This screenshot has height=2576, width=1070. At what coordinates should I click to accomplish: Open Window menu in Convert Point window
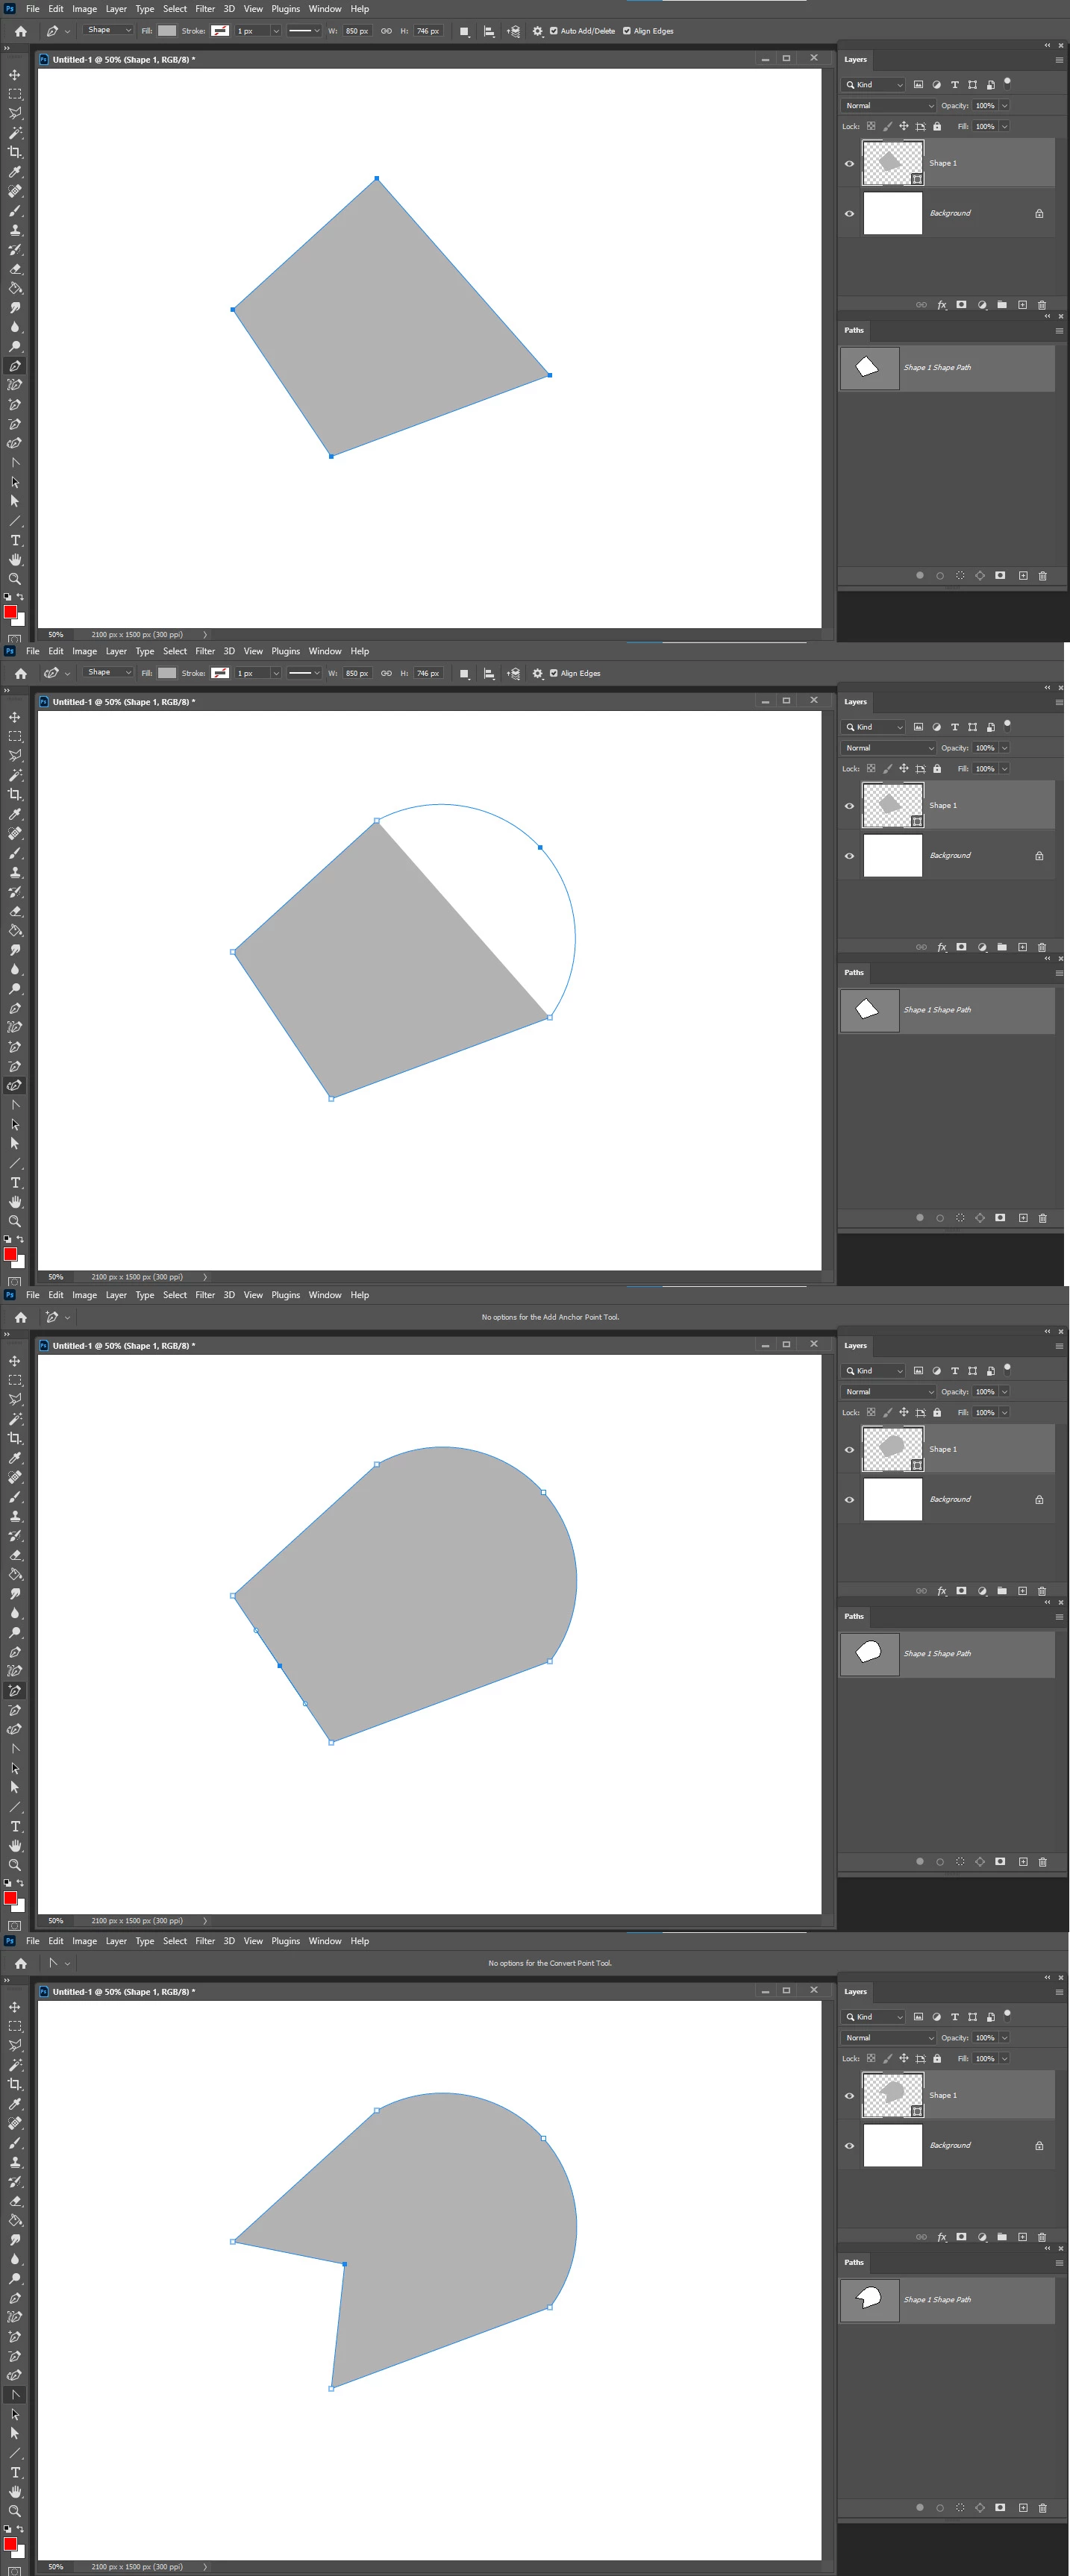click(x=325, y=1941)
